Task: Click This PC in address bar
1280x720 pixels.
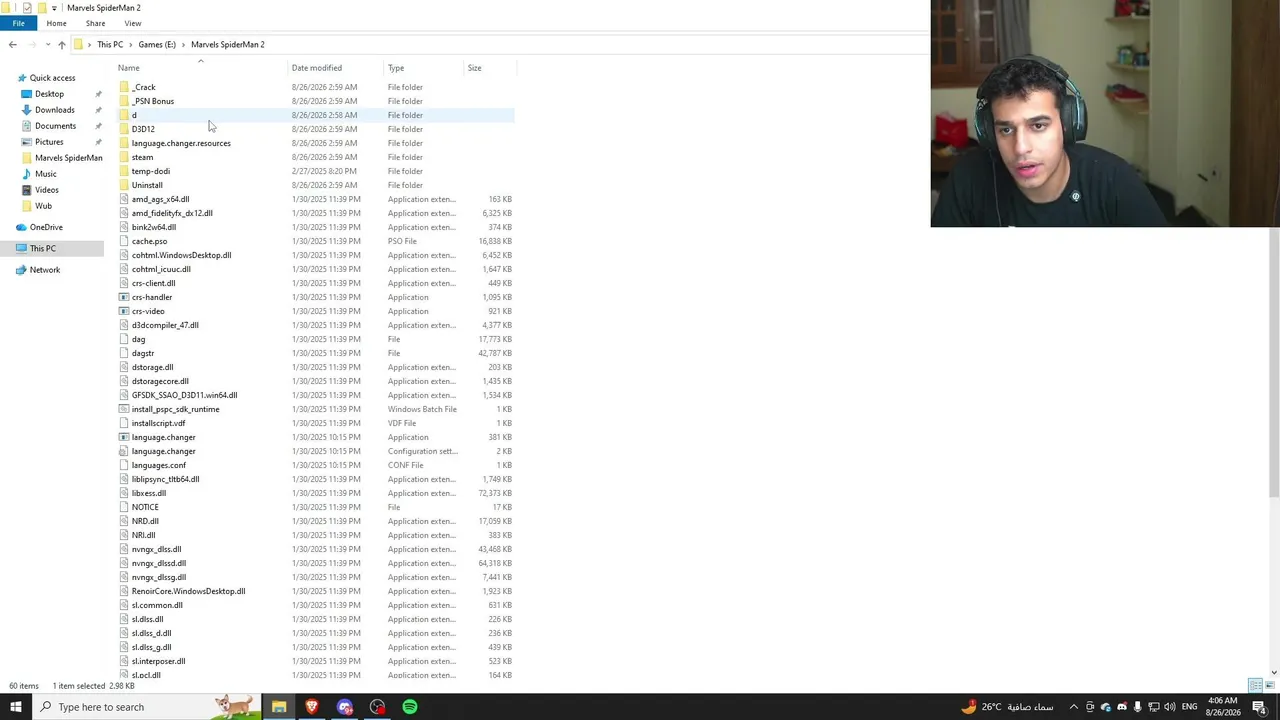Action: tap(110, 44)
